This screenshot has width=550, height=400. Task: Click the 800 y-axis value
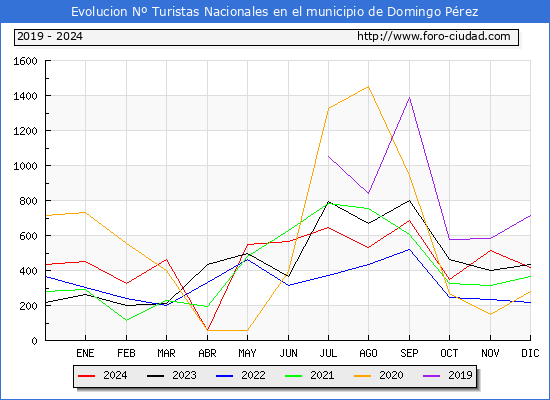pos(28,201)
